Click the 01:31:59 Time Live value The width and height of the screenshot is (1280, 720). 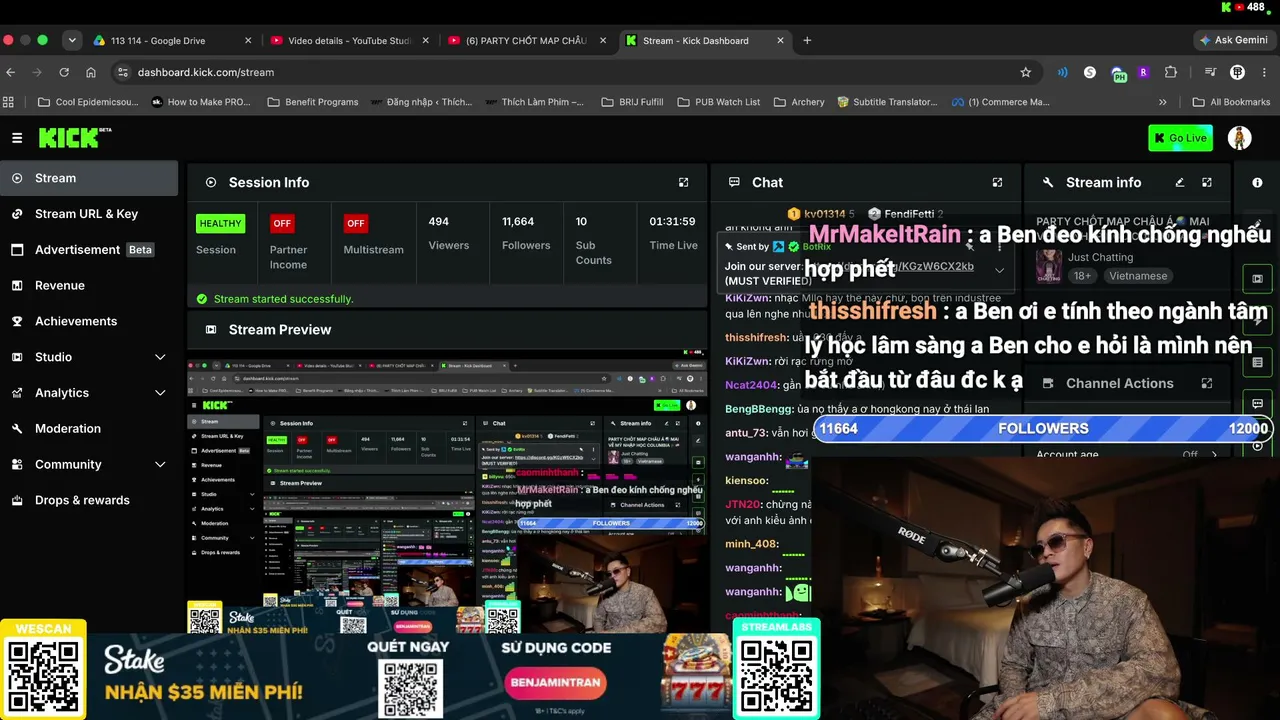[x=672, y=222]
